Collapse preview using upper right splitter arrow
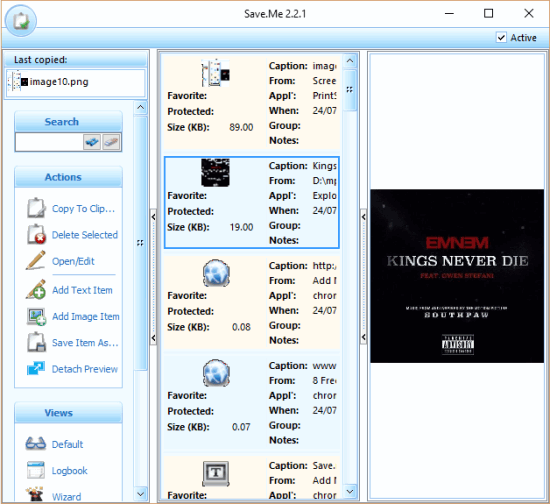The height and width of the screenshot is (504, 550). tap(363, 217)
